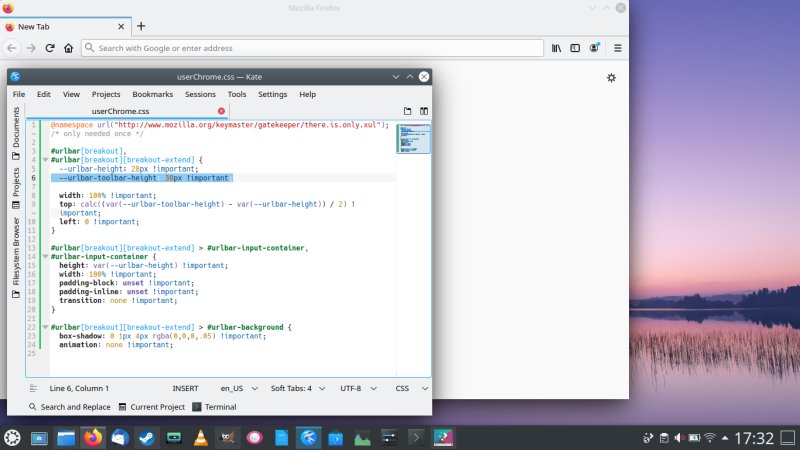Open the UTF-8 encoding dropdown
800x450 pixels.
click(355, 388)
